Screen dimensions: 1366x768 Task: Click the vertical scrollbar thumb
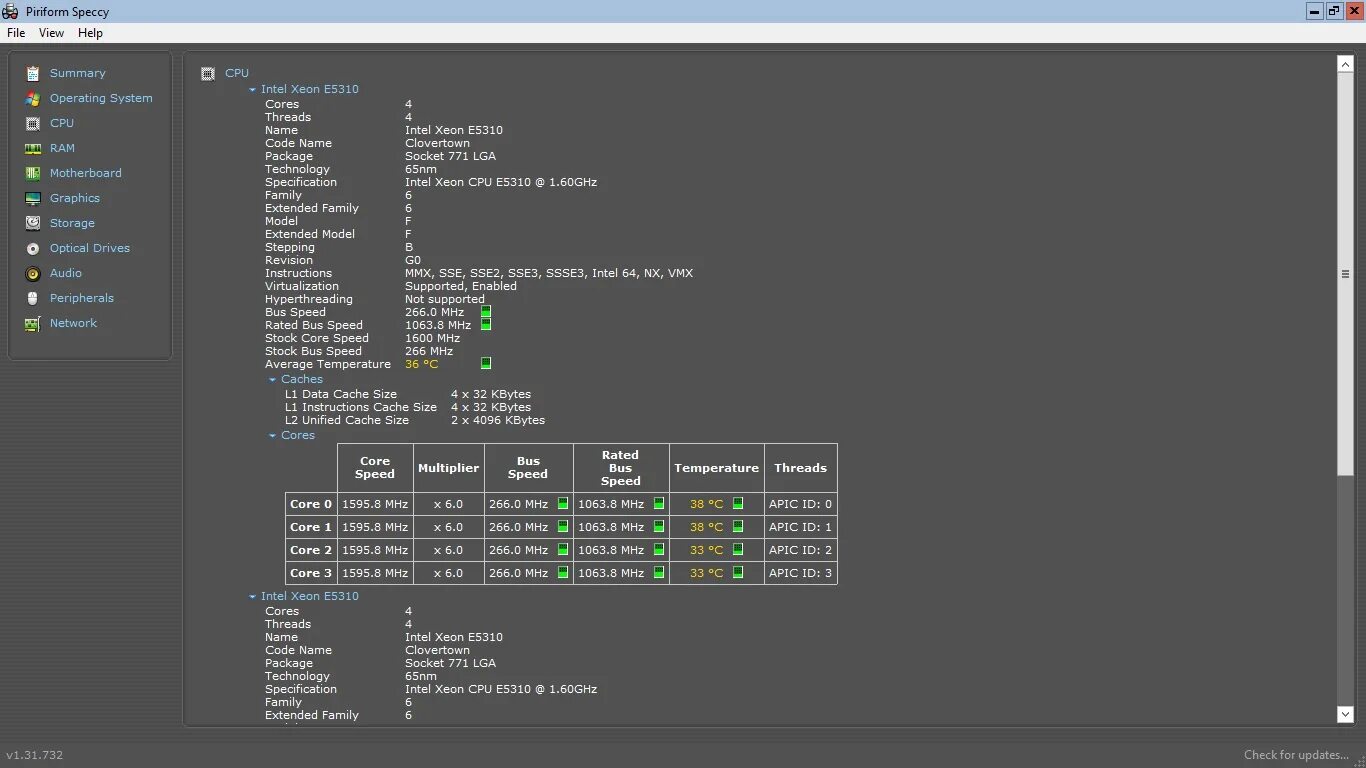(1345, 273)
